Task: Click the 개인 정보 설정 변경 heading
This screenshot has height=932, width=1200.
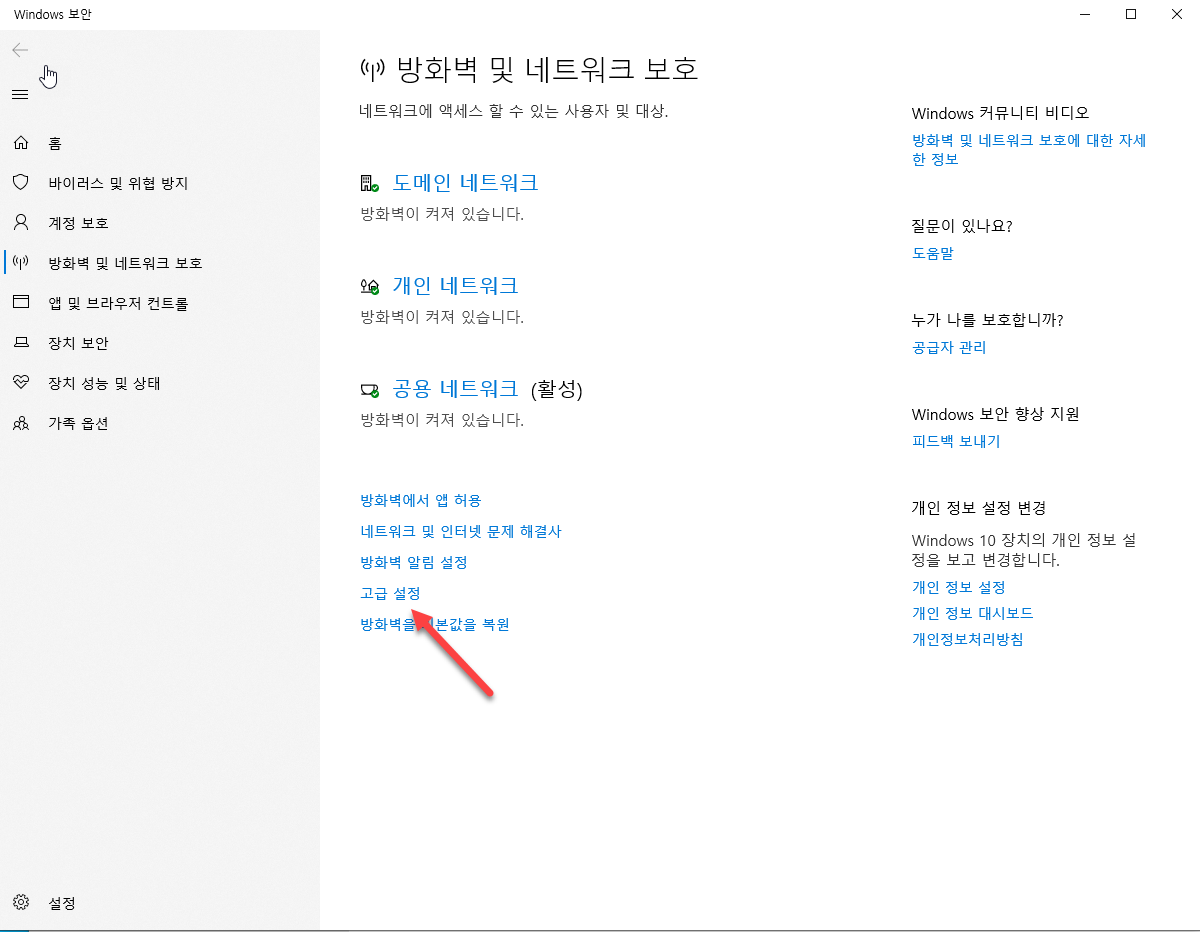Action: tap(979, 508)
